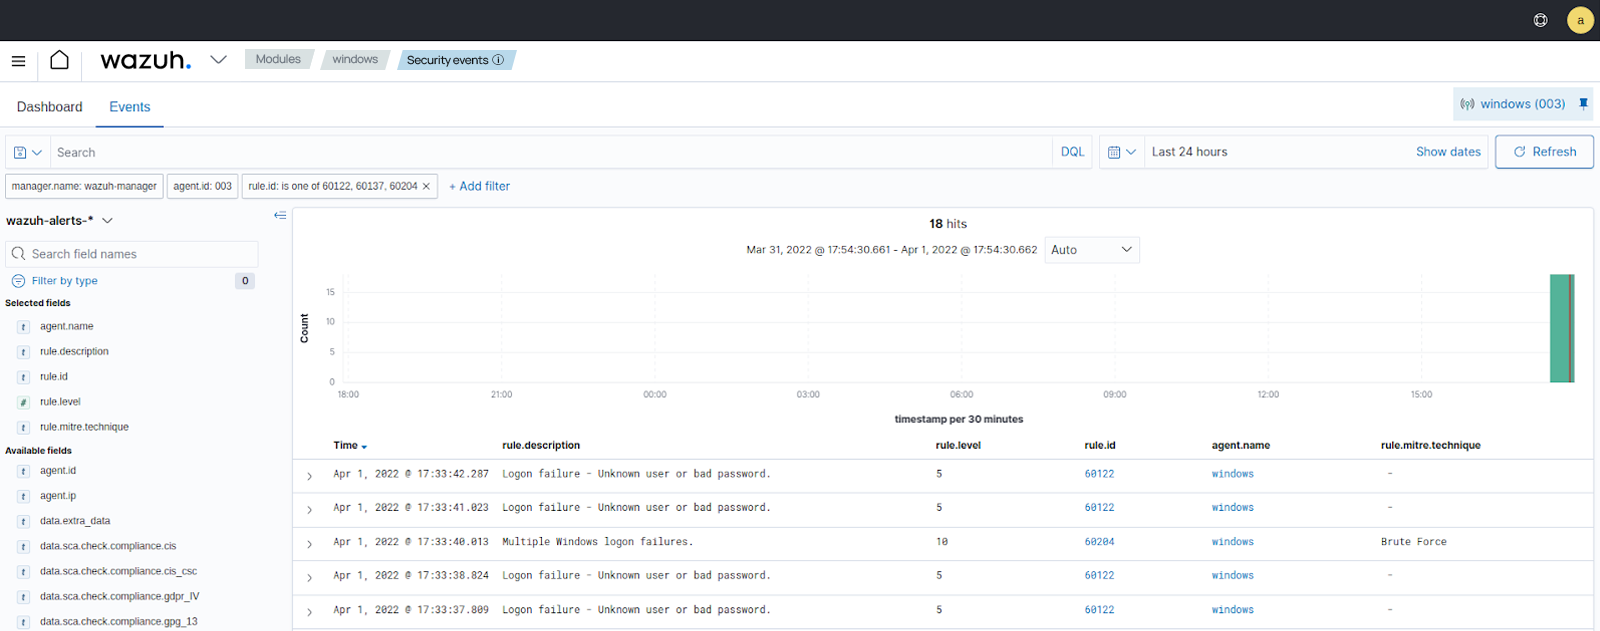This screenshot has width=1600, height=631.
Task: Select agent.ip available field
Action: pyautogui.click(x=58, y=496)
